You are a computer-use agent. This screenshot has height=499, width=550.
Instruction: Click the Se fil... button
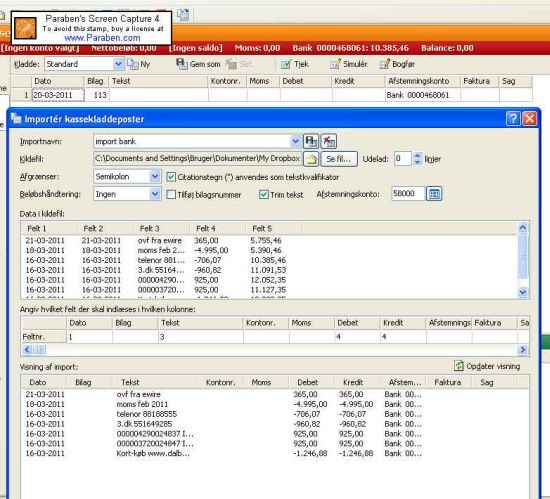click(x=339, y=159)
